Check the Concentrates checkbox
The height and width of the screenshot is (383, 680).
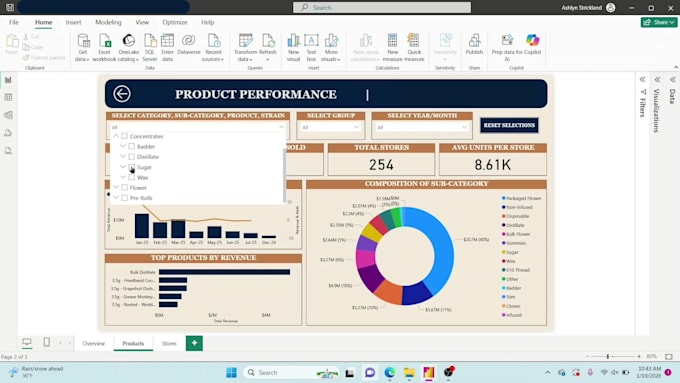click(124, 136)
